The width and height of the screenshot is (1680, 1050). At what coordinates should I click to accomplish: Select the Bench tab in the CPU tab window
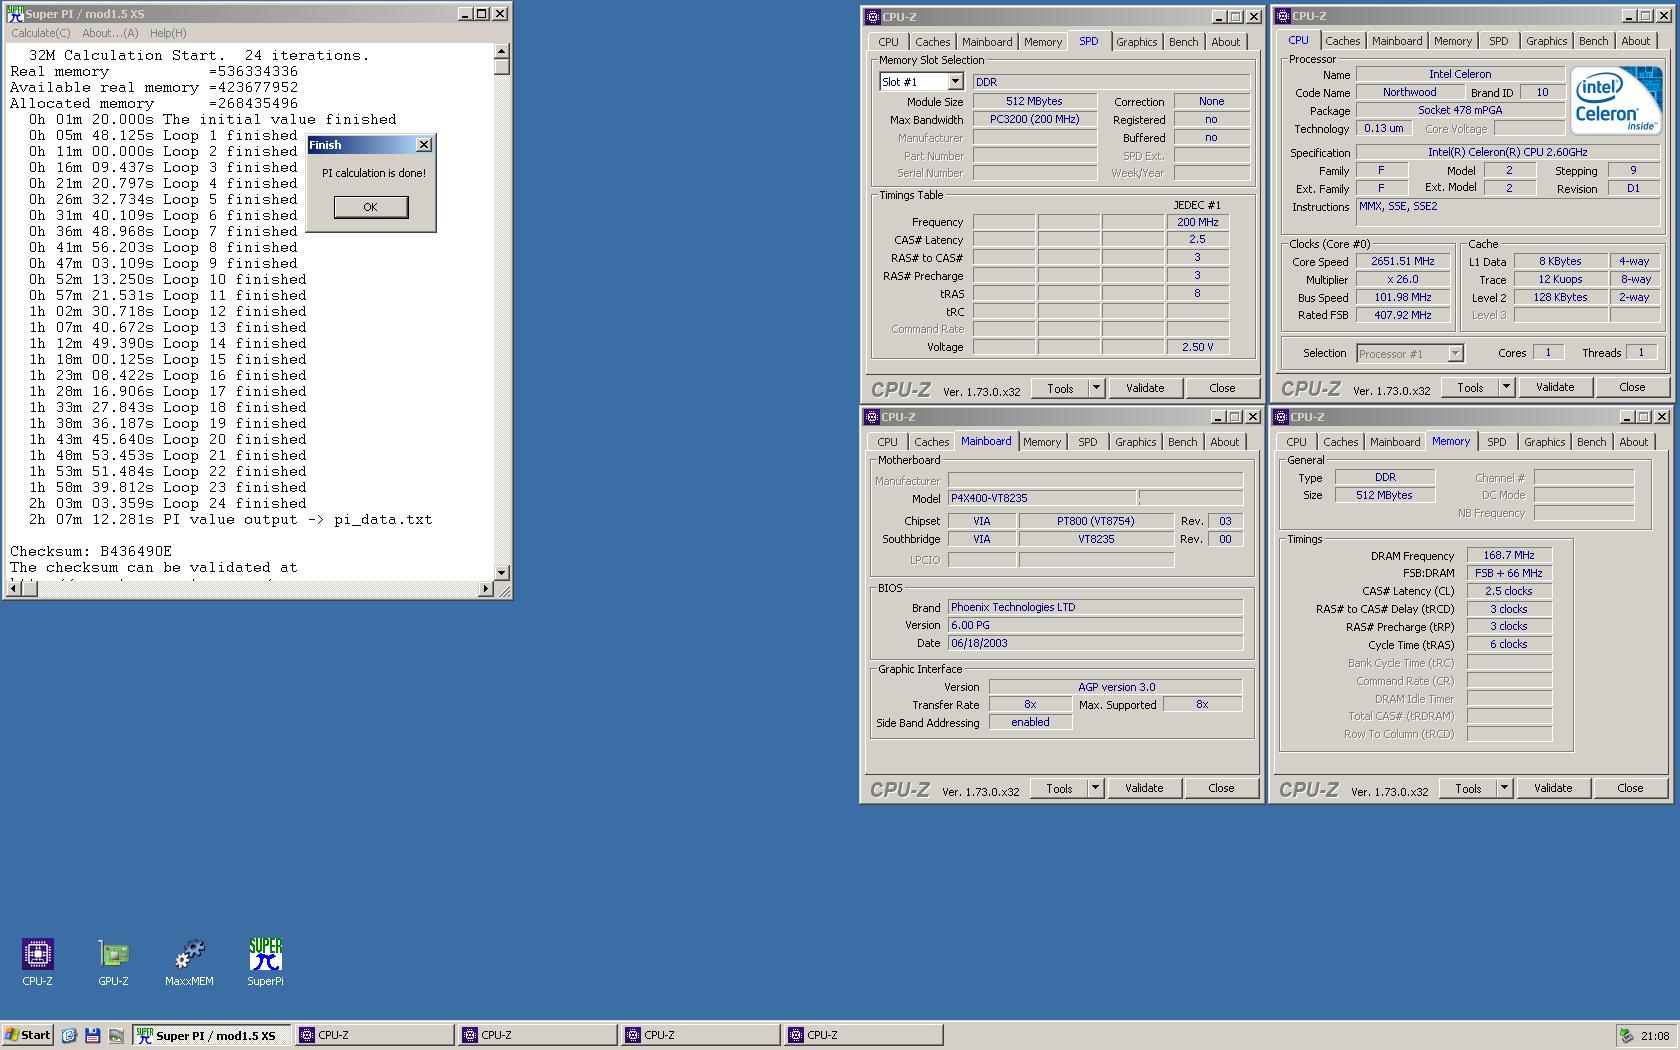click(x=1593, y=41)
